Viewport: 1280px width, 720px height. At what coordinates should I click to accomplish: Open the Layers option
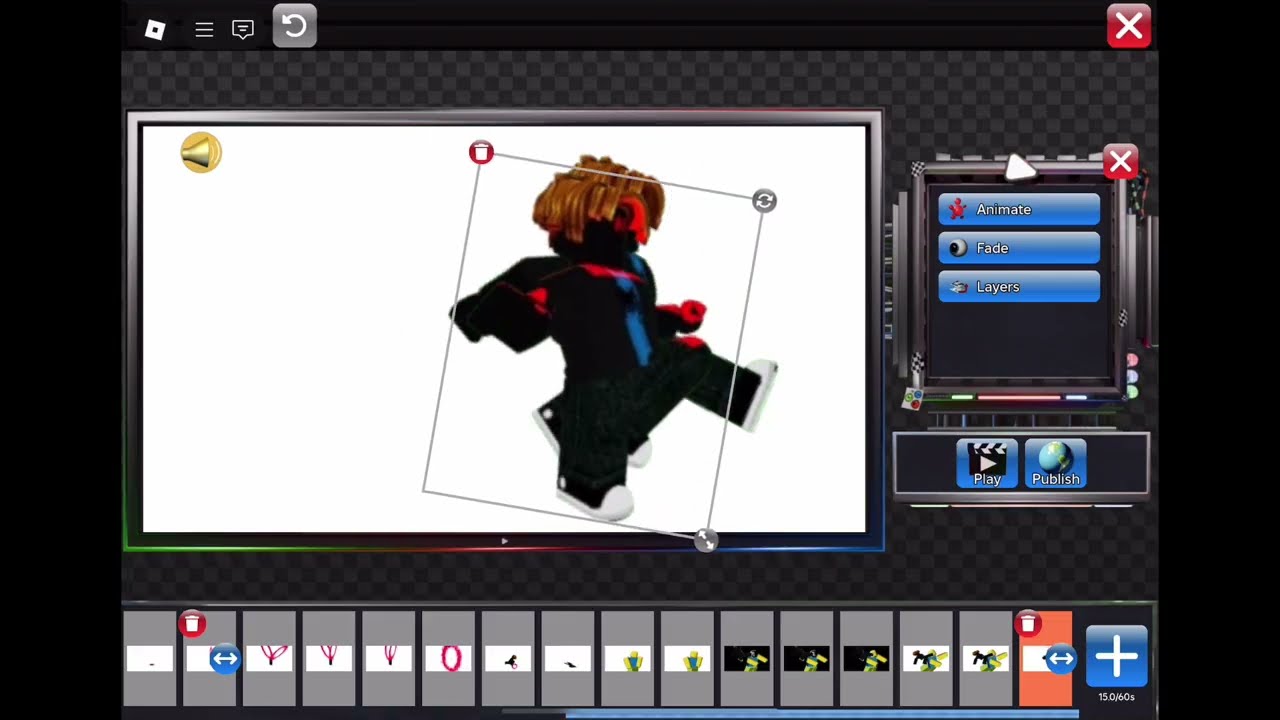tap(1019, 287)
